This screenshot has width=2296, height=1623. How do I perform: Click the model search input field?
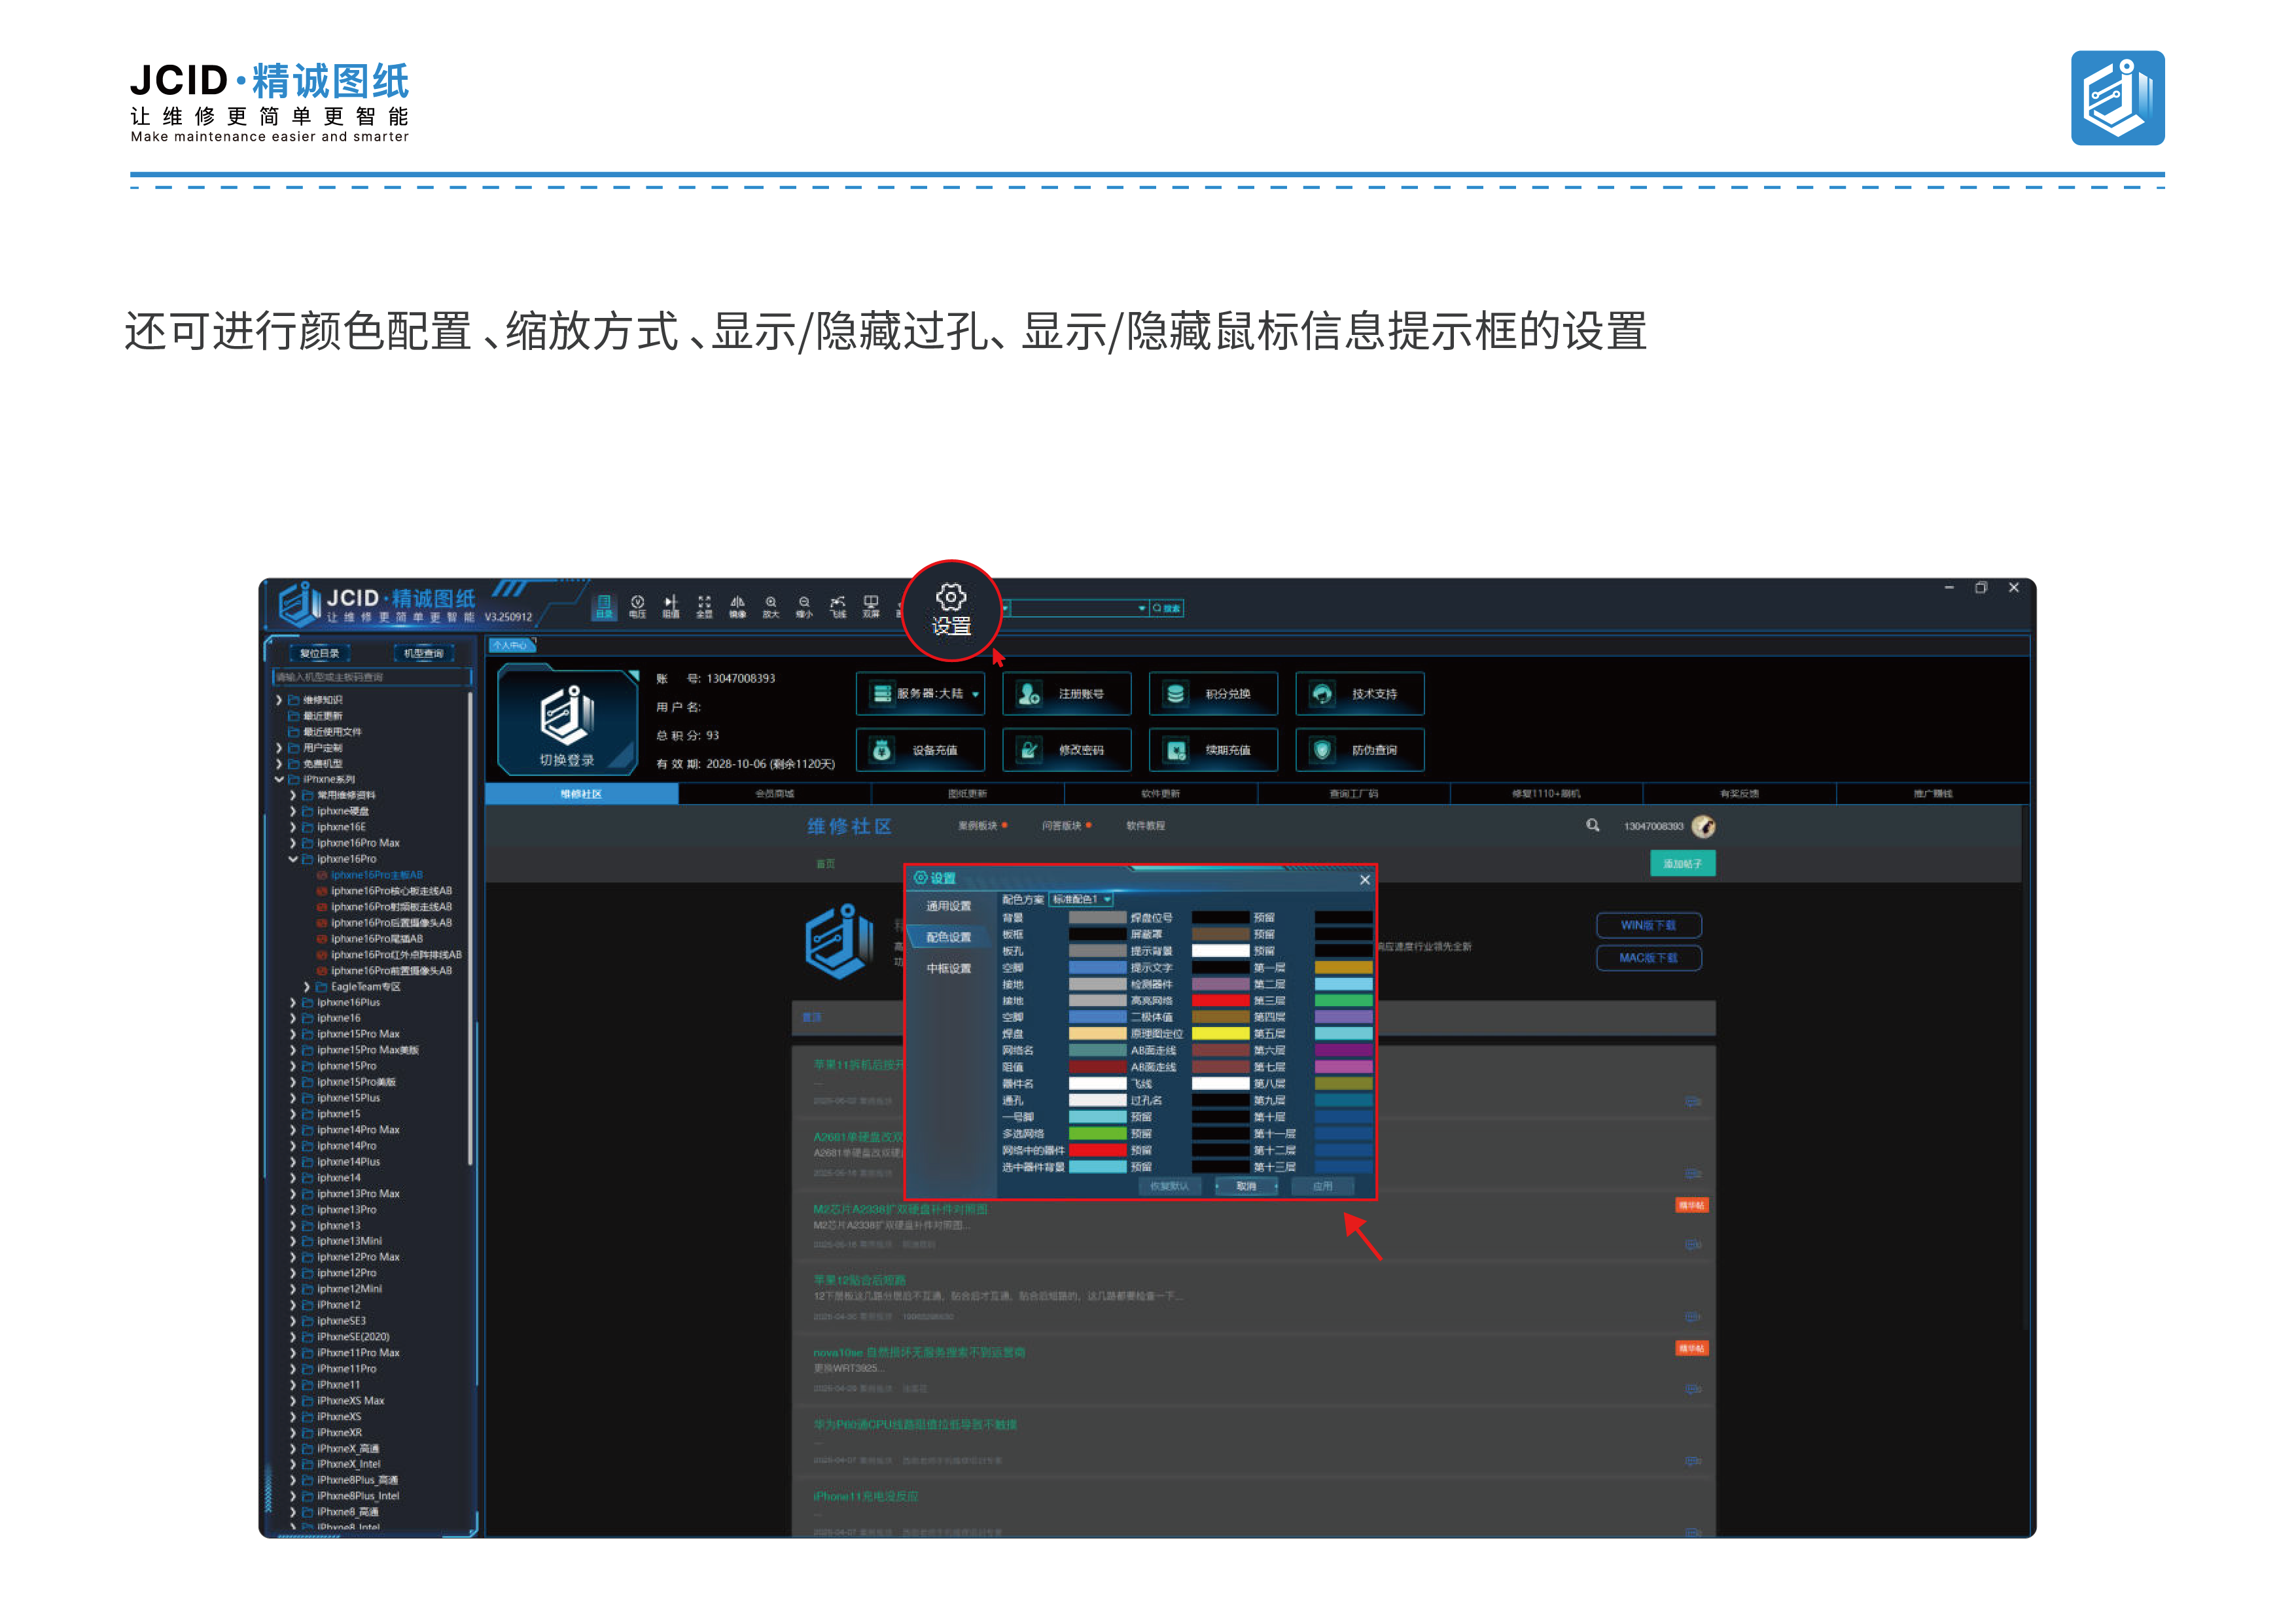372,677
